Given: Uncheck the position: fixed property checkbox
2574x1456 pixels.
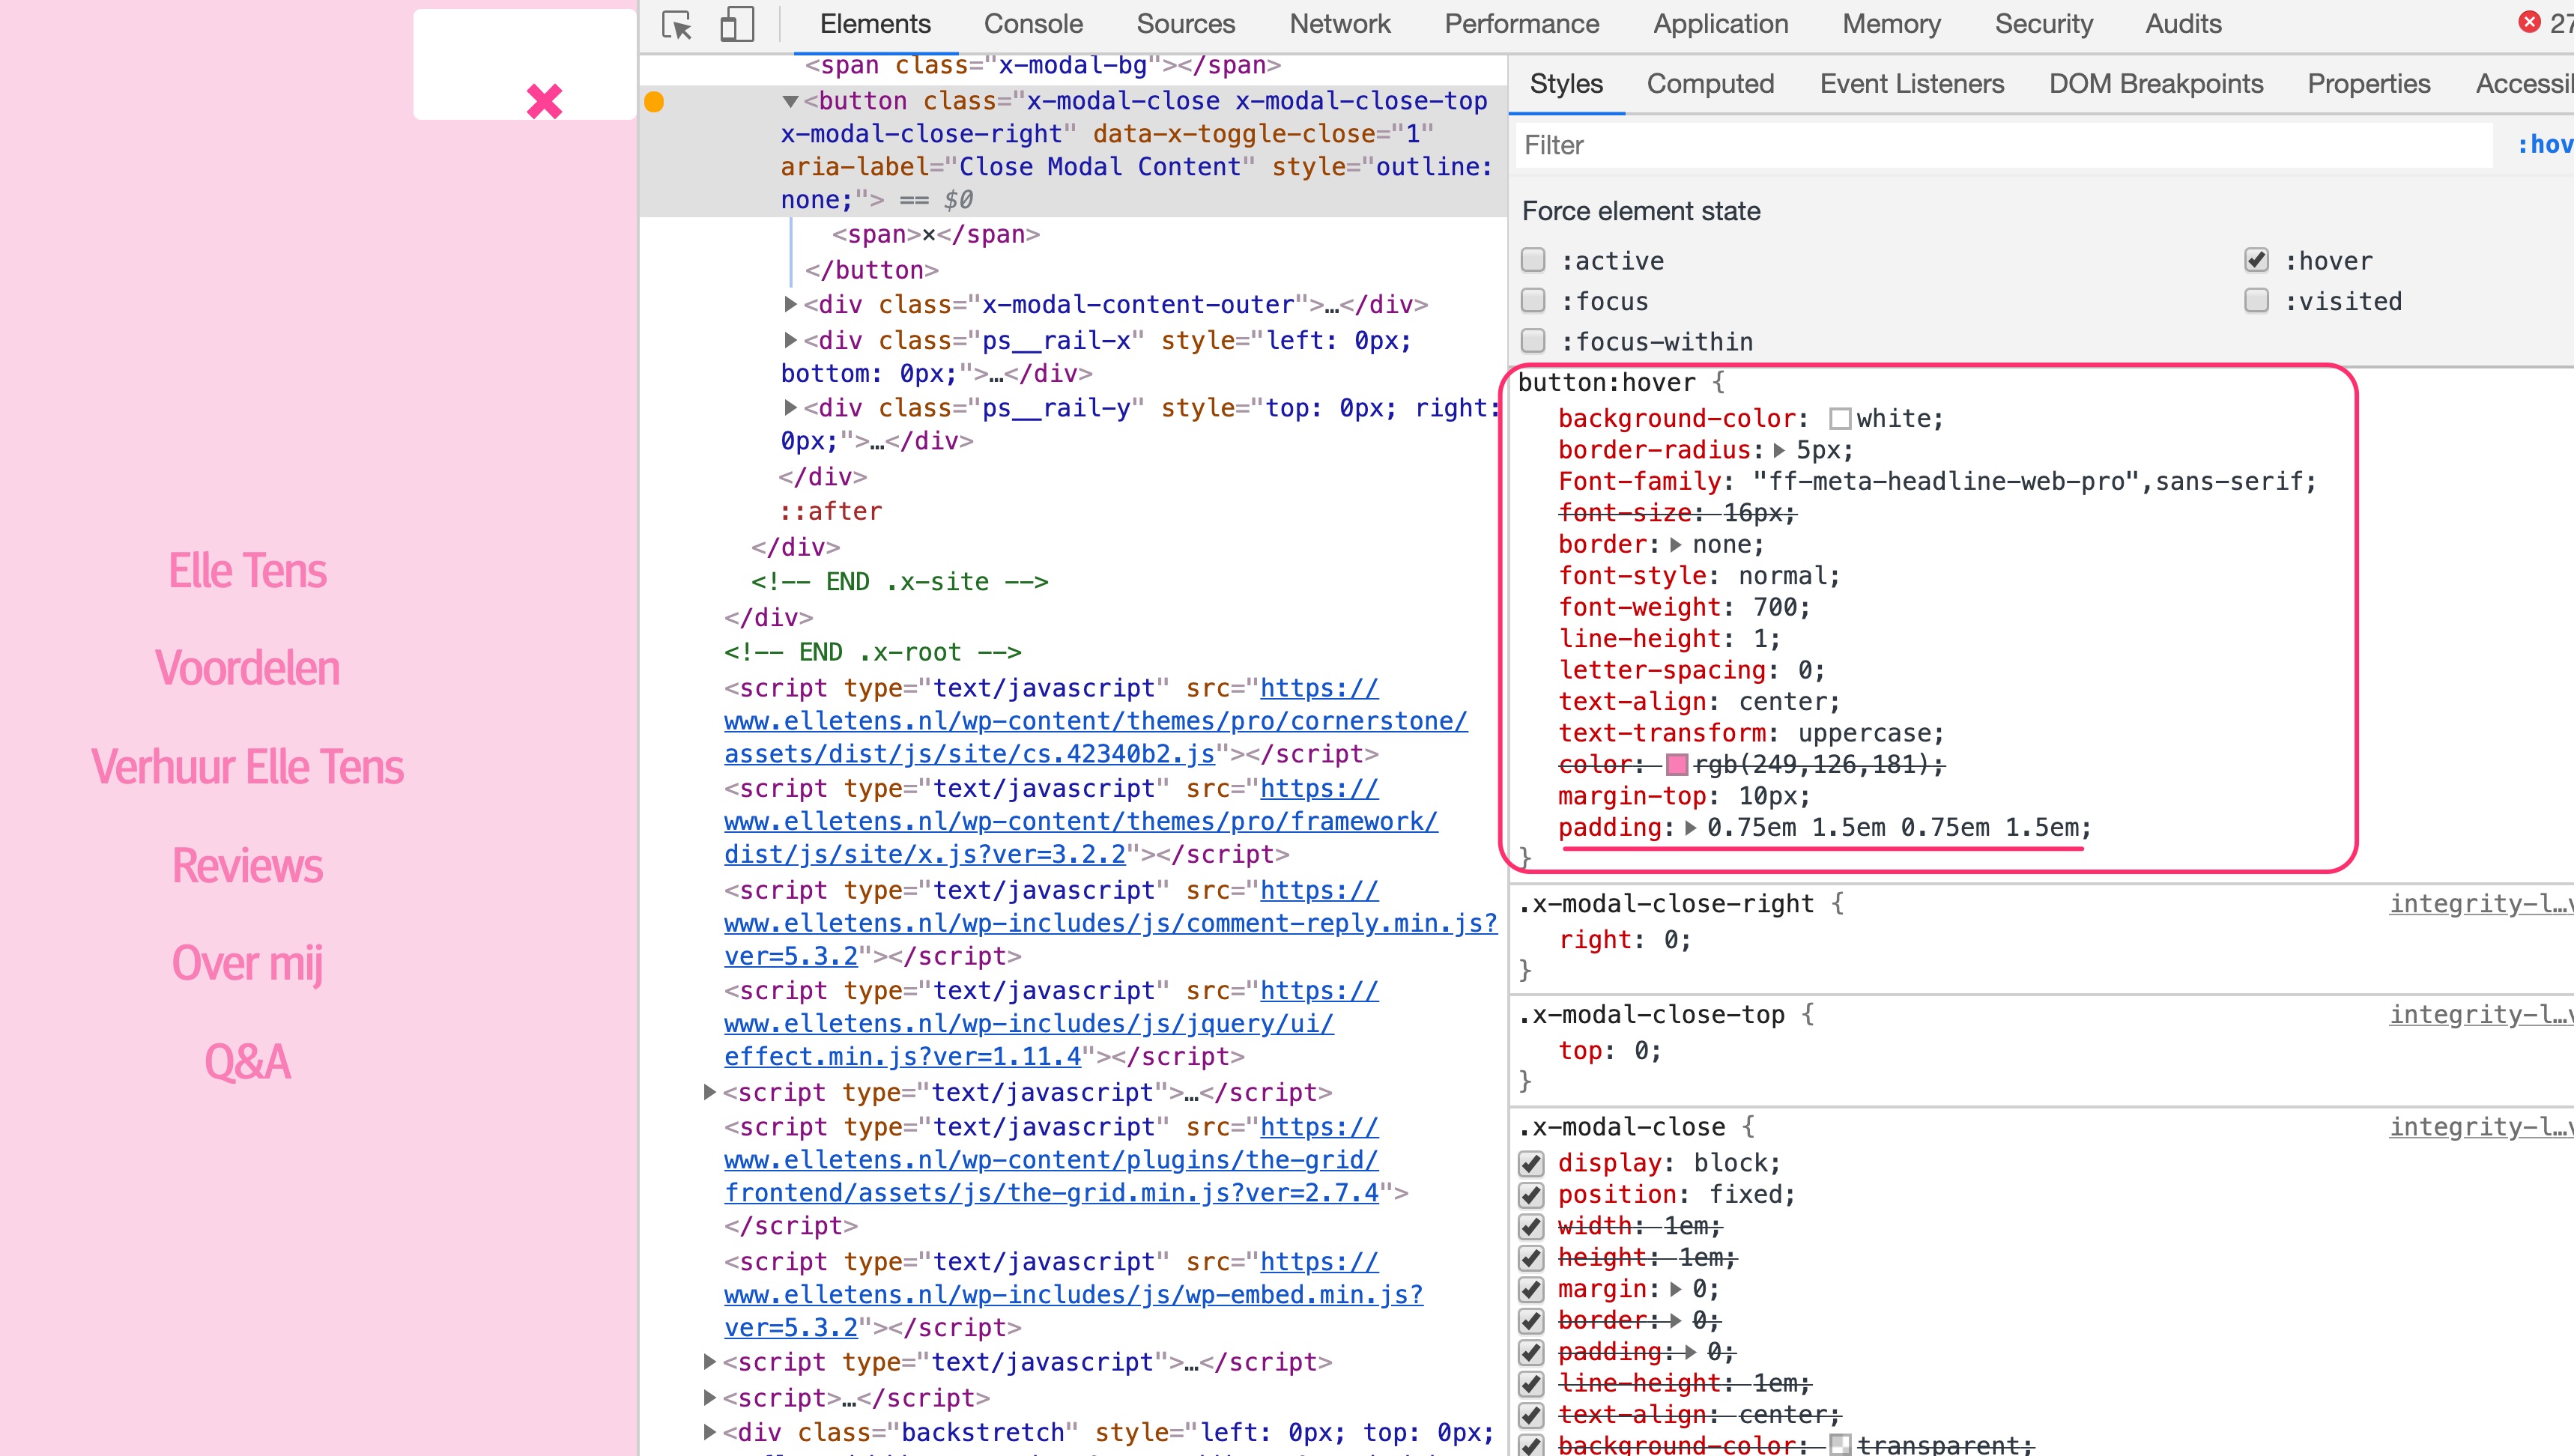Looking at the screenshot, I should coord(1531,1195).
